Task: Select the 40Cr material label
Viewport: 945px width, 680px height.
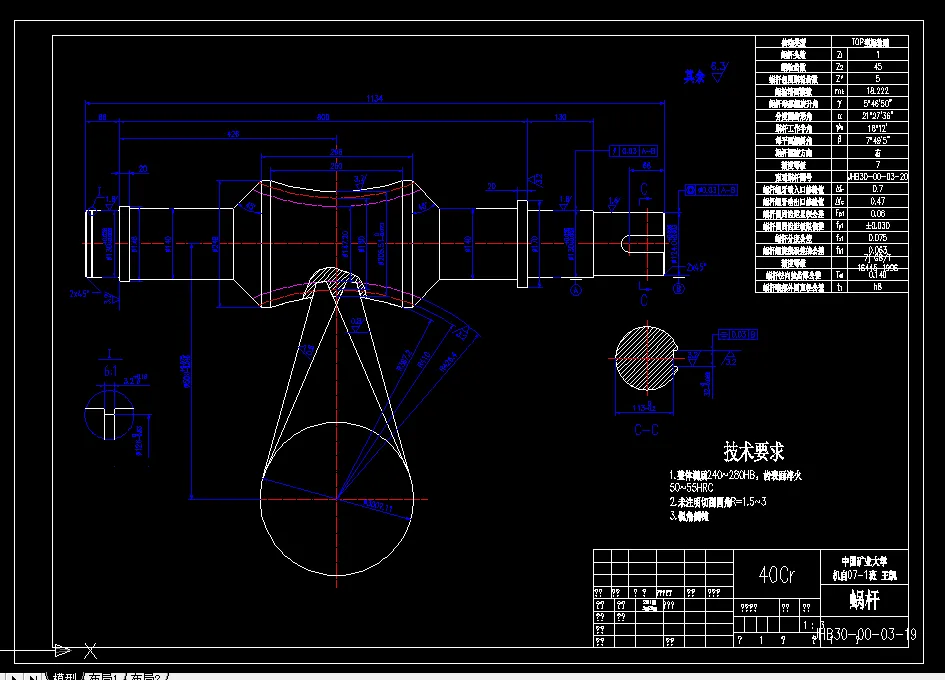Action: point(777,575)
